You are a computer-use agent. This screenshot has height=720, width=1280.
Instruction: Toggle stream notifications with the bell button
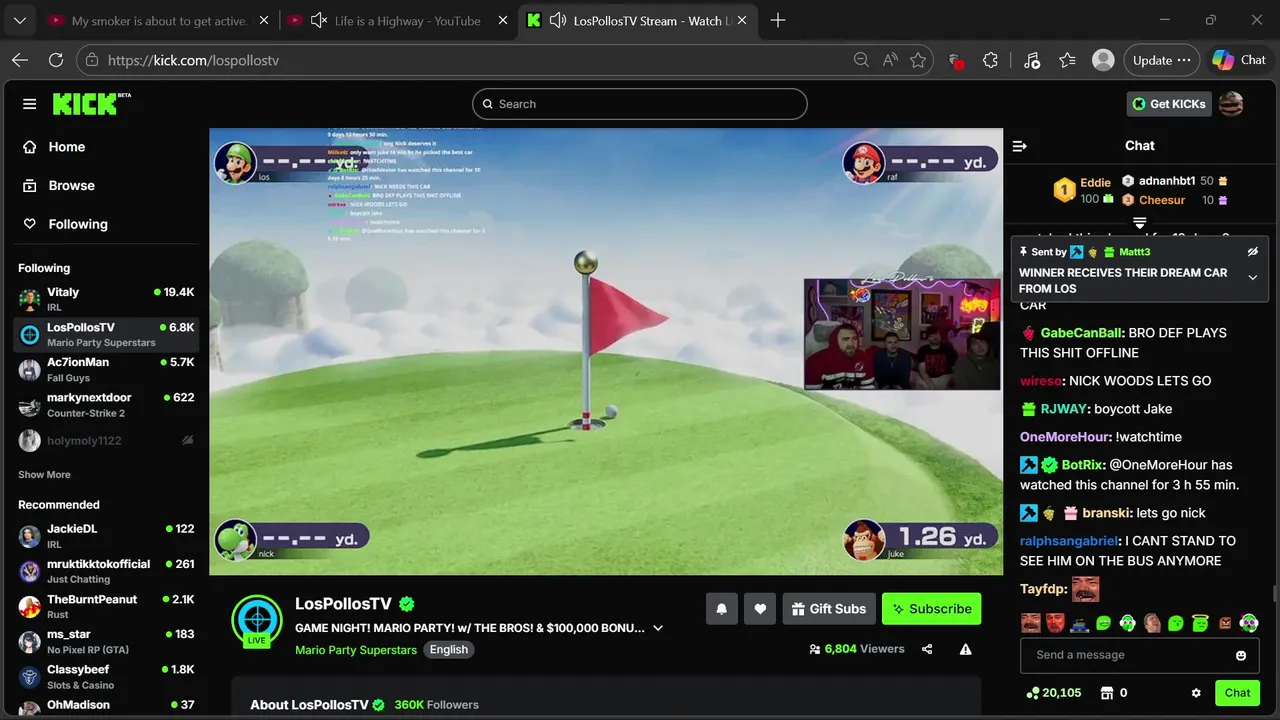click(x=722, y=609)
